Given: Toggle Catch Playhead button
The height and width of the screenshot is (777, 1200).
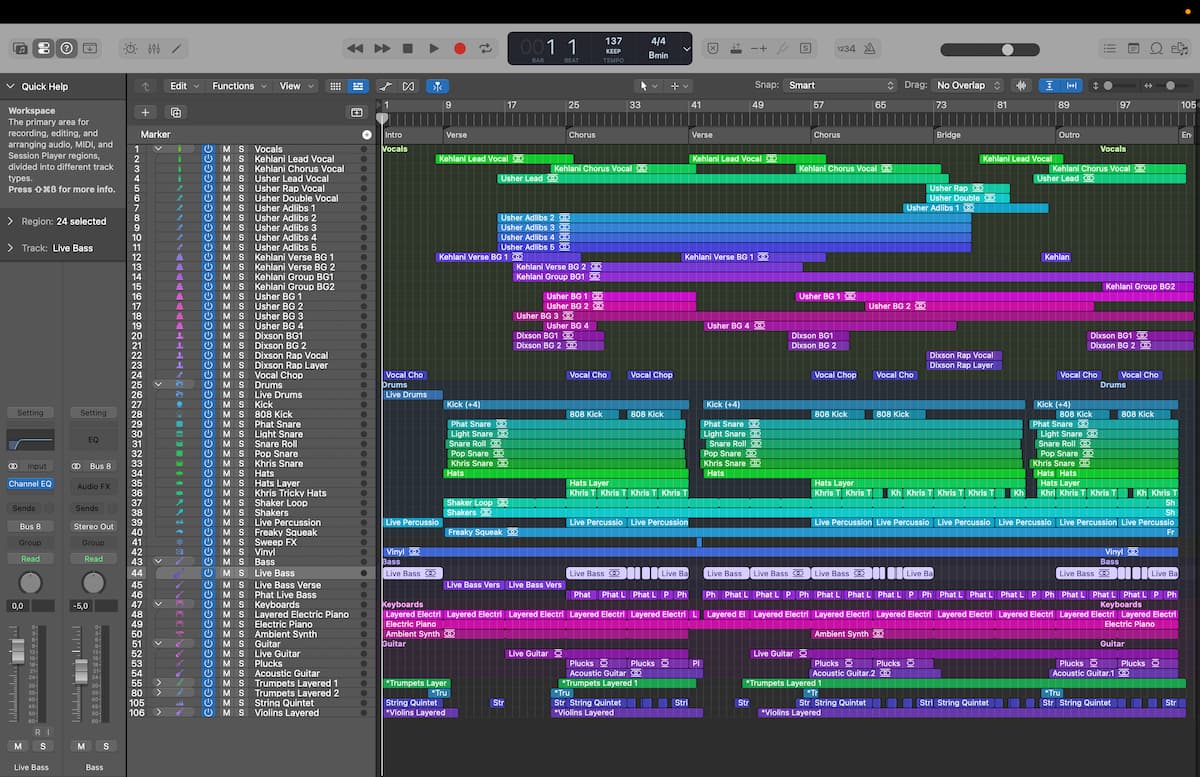Looking at the screenshot, I should click(x=437, y=86).
